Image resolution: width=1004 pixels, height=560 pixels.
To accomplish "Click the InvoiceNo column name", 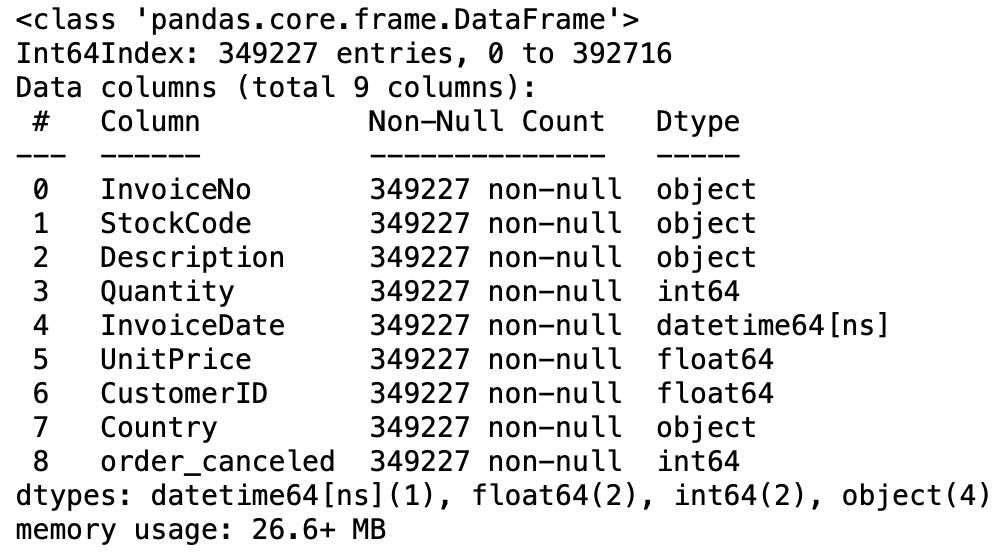I will (x=175, y=189).
